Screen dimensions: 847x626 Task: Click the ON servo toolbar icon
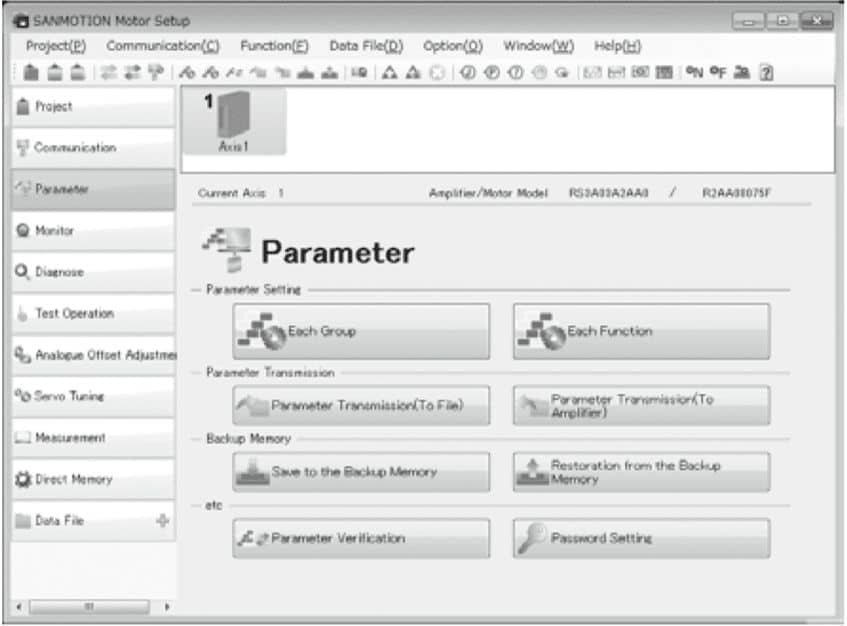[x=694, y=72]
